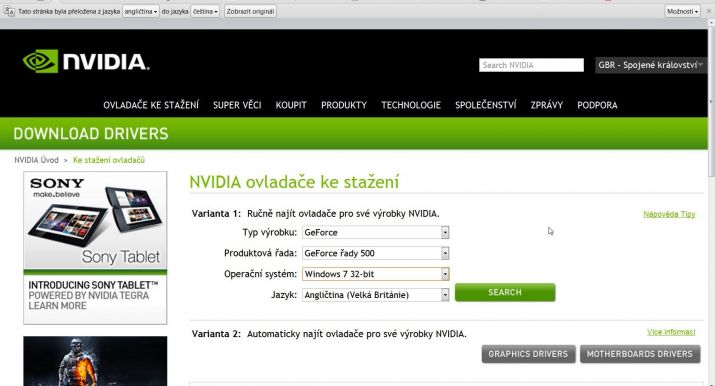Click the 'NVIDIA Úvod' breadcrumb link
This screenshot has height=386, width=715.
(36, 160)
